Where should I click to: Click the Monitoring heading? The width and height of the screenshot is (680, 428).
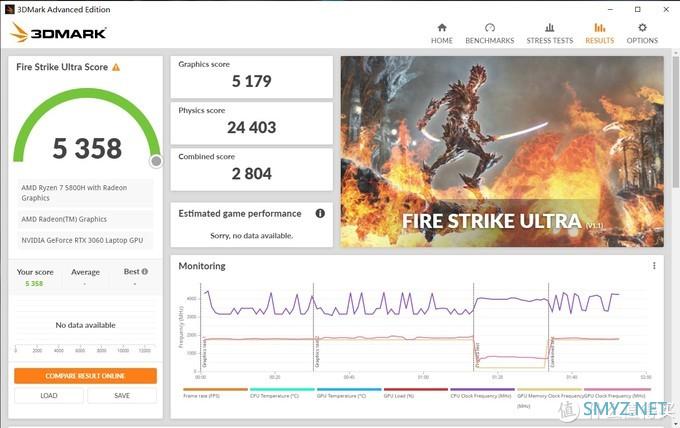click(202, 266)
